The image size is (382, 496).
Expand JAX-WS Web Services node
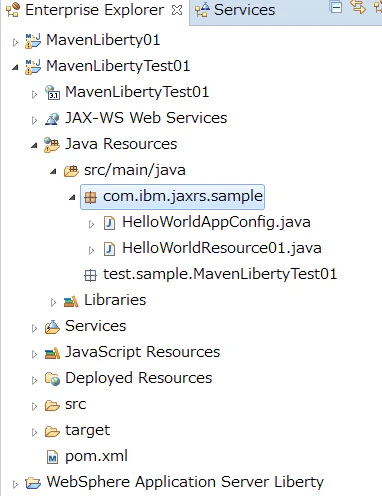pos(34,120)
